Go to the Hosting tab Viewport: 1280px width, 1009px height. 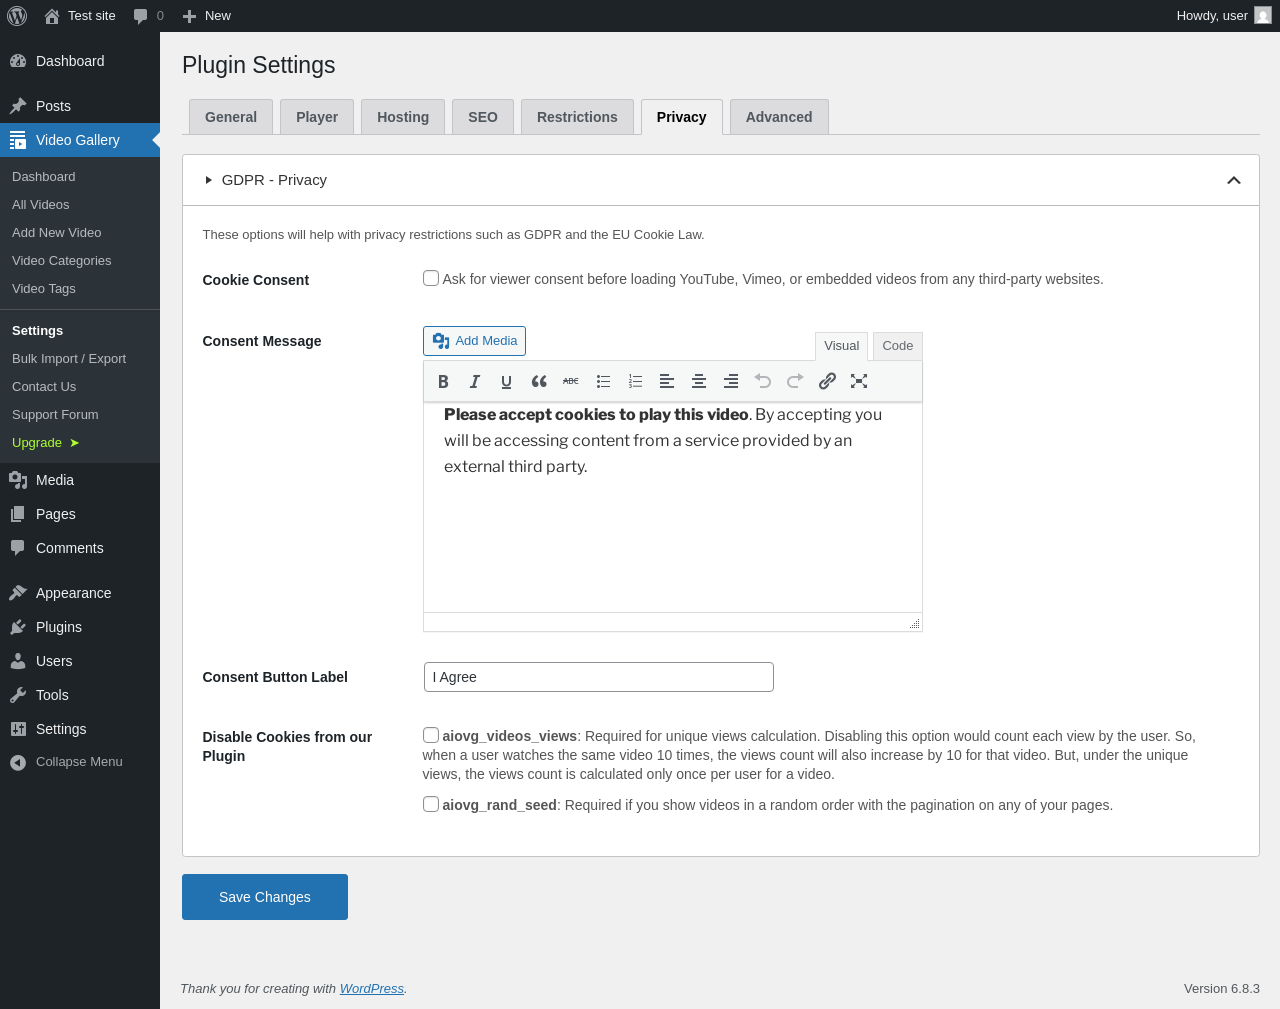403,117
